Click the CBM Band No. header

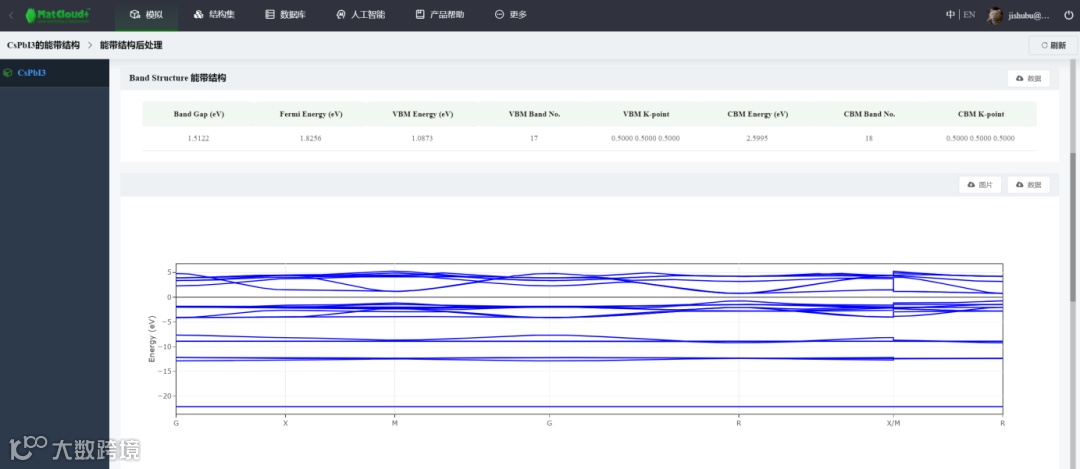pyautogui.click(x=869, y=114)
